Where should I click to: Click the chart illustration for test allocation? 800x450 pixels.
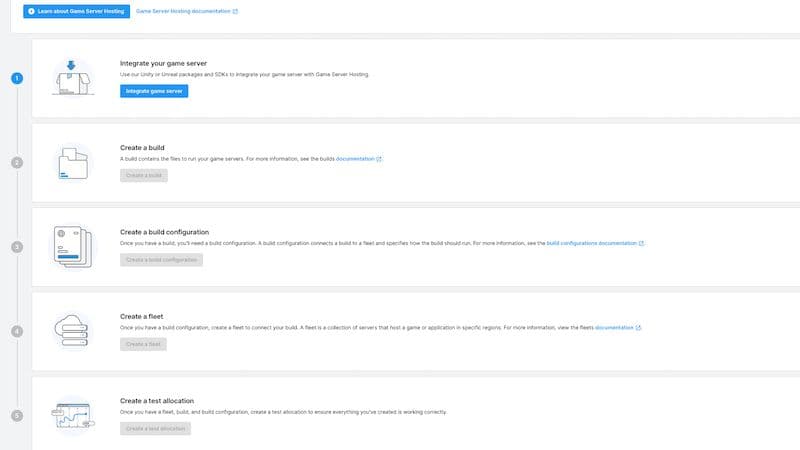[x=73, y=416]
